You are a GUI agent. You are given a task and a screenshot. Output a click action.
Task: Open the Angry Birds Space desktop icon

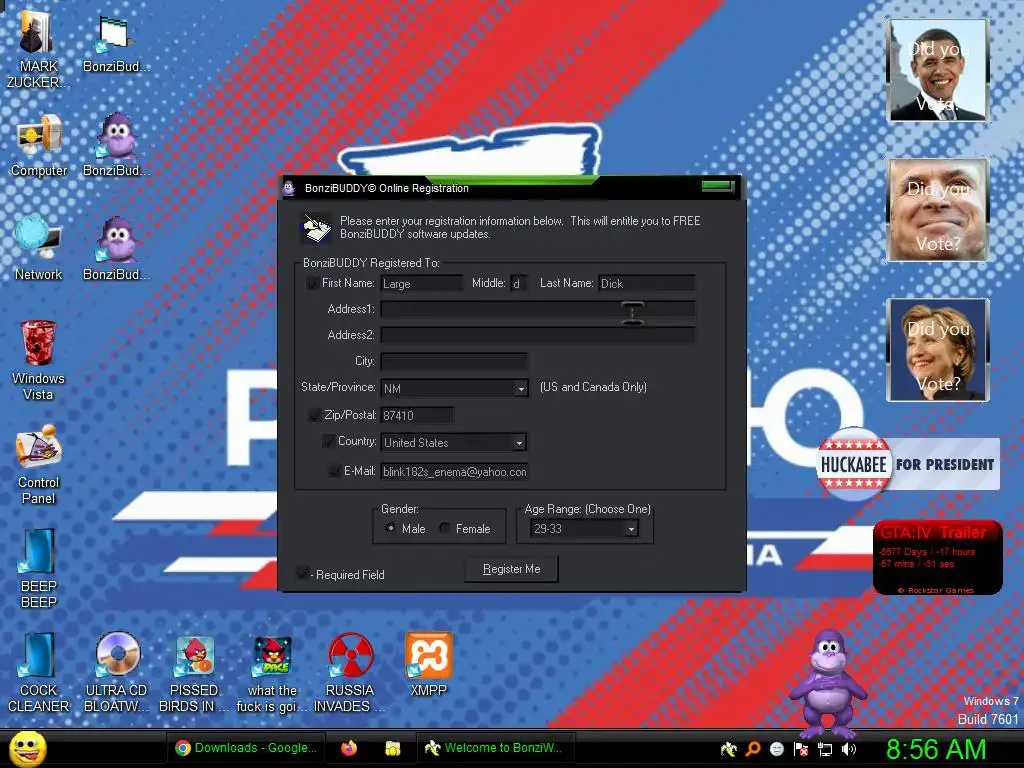click(272, 673)
